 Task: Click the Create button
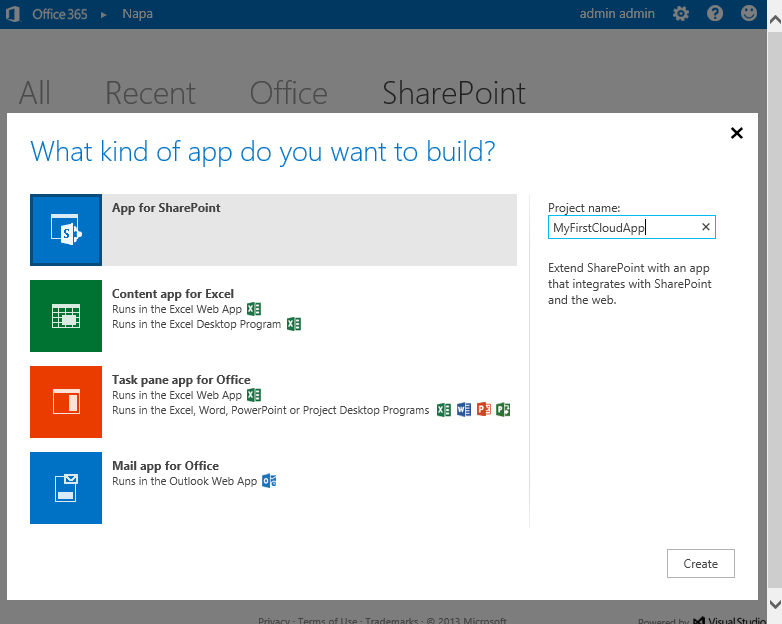point(700,564)
